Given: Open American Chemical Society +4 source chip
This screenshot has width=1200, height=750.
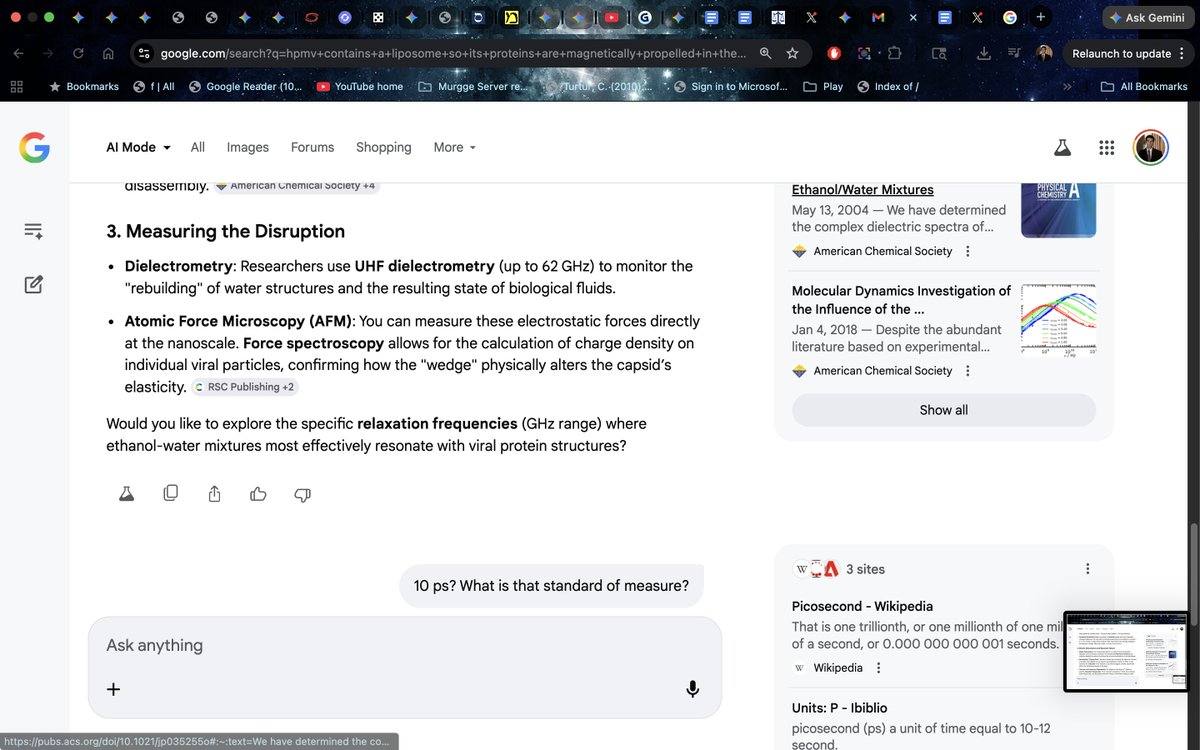Looking at the screenshot, I should 297,186.
